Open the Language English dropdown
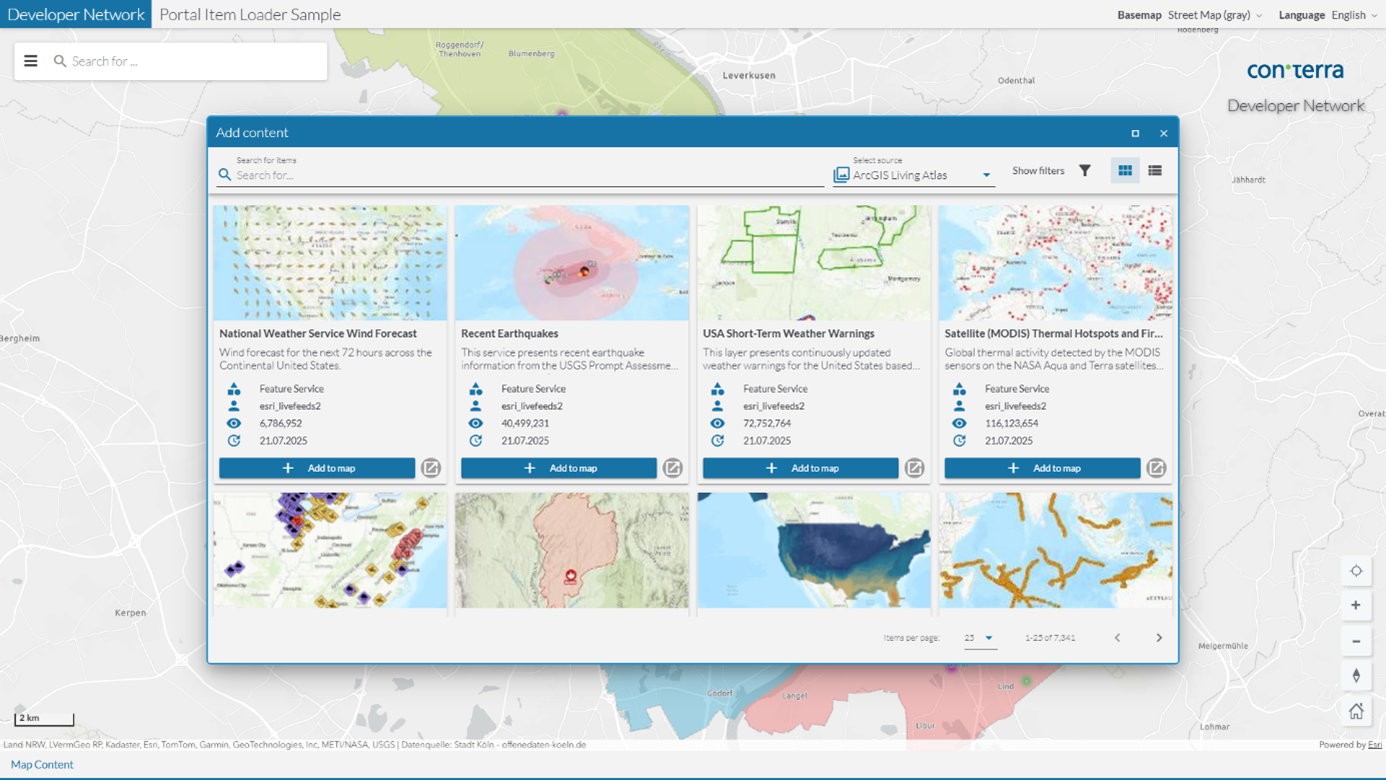 1354,15
